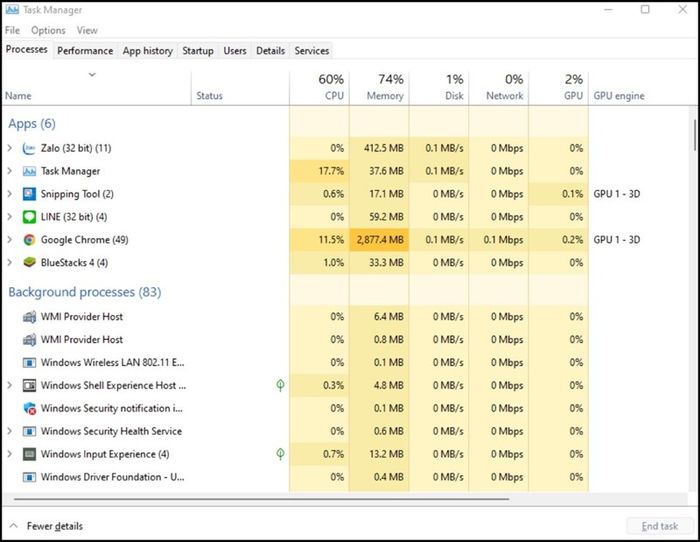Click the first WMI Provider Host icon

(29, 317)
